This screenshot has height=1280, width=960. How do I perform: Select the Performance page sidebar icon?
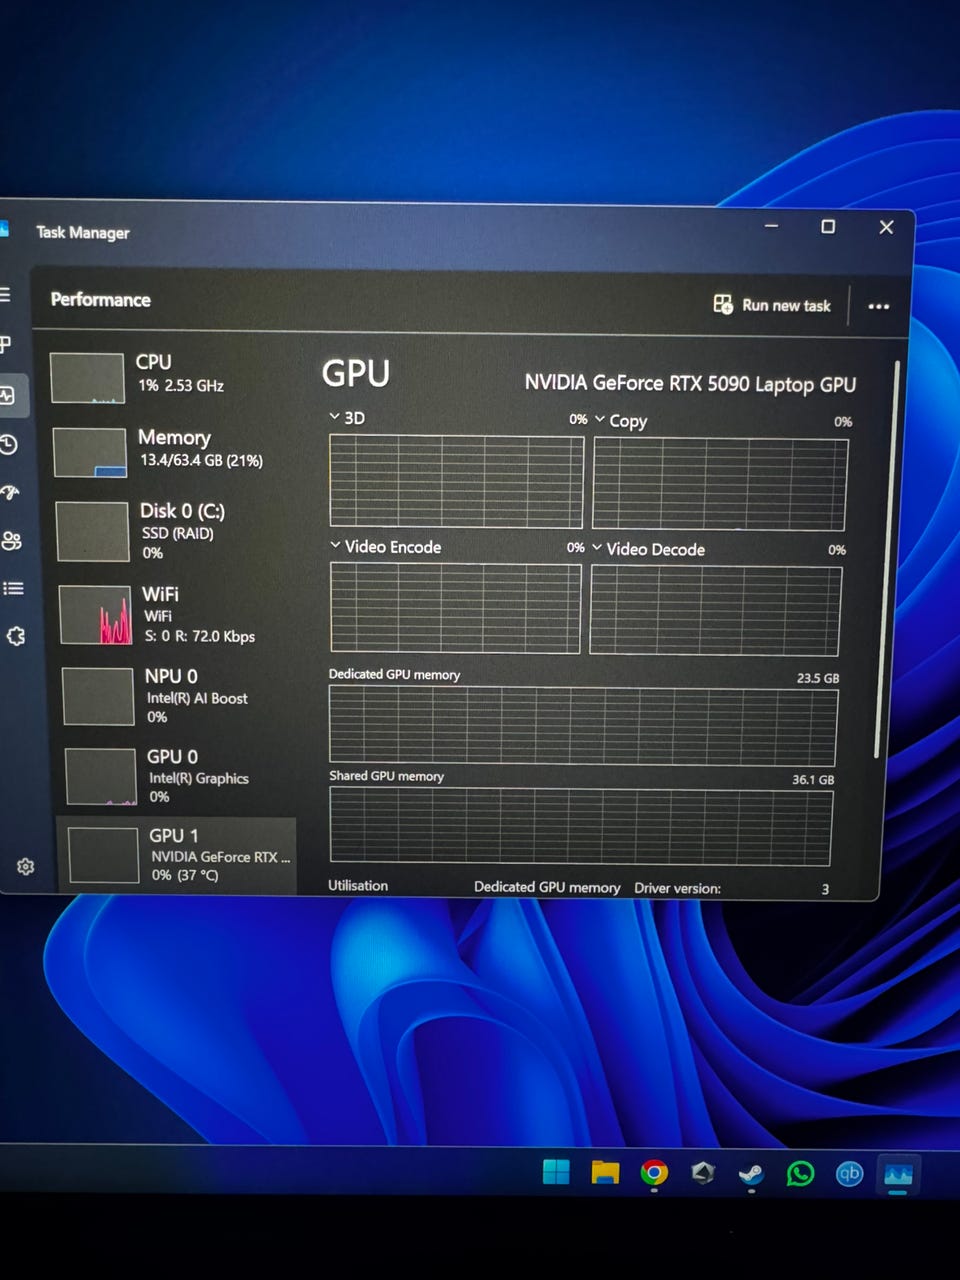[8, 396]
